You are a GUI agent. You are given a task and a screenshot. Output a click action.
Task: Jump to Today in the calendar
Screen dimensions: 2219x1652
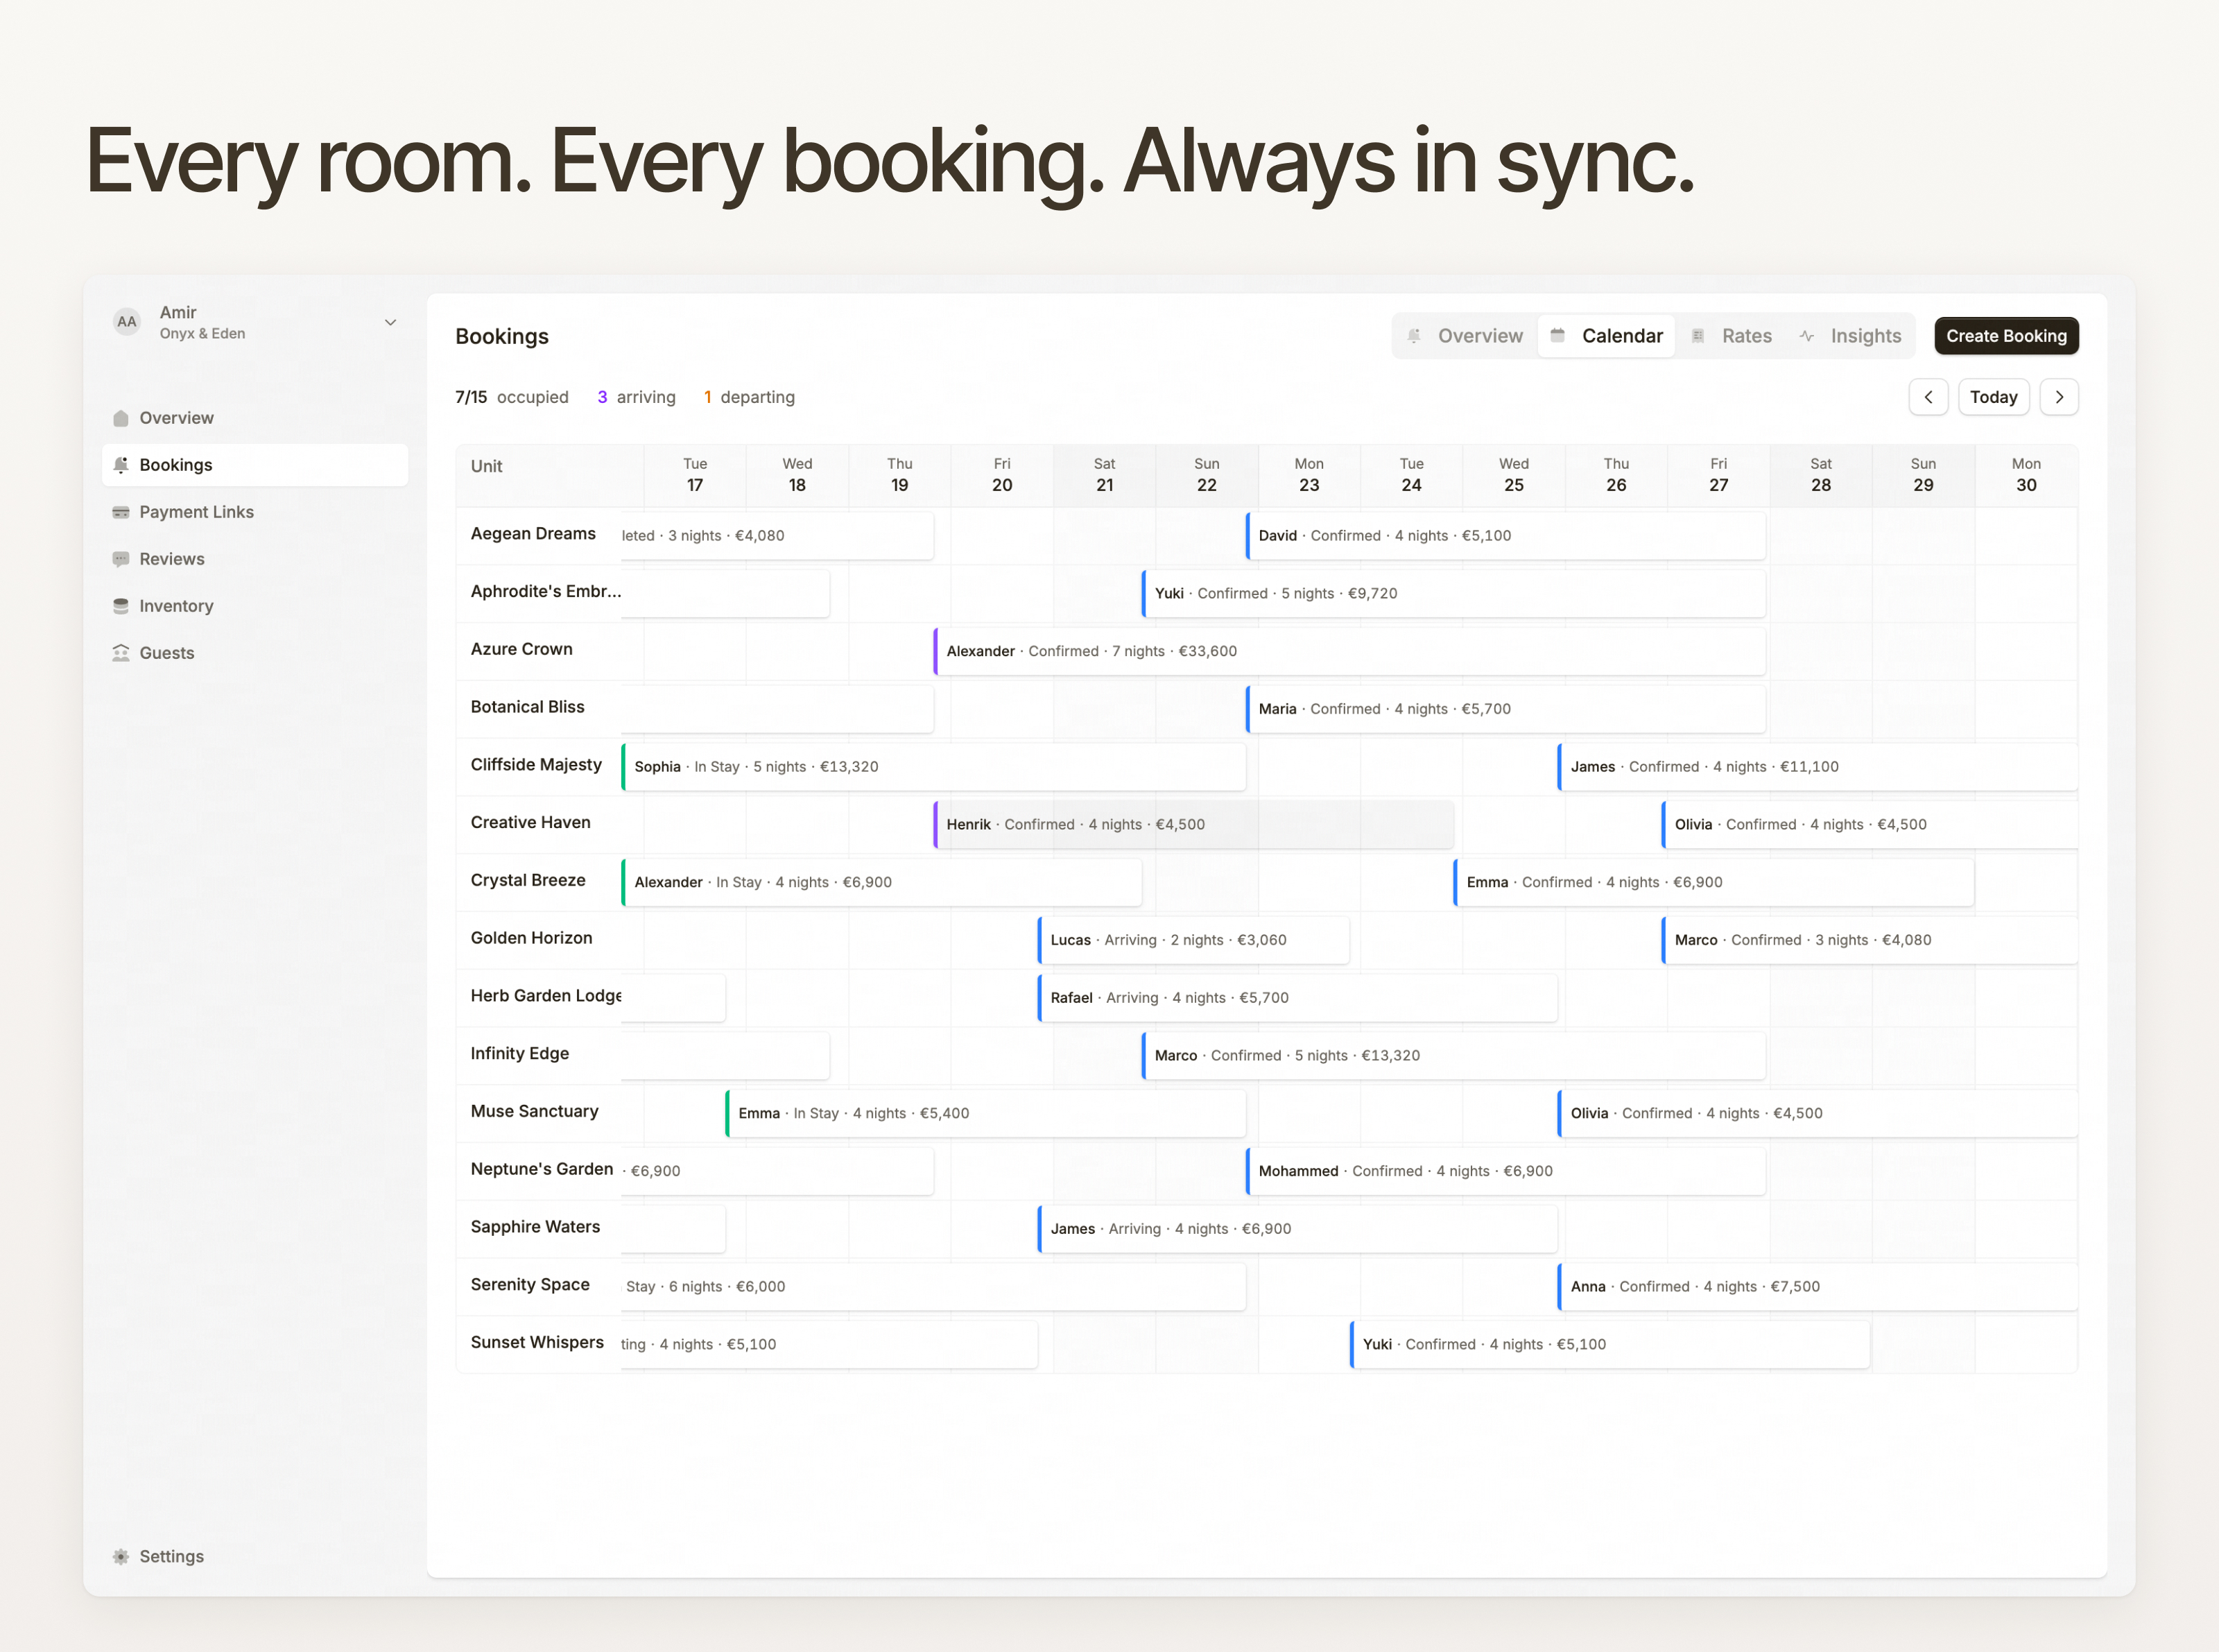tap(1992, 397)
